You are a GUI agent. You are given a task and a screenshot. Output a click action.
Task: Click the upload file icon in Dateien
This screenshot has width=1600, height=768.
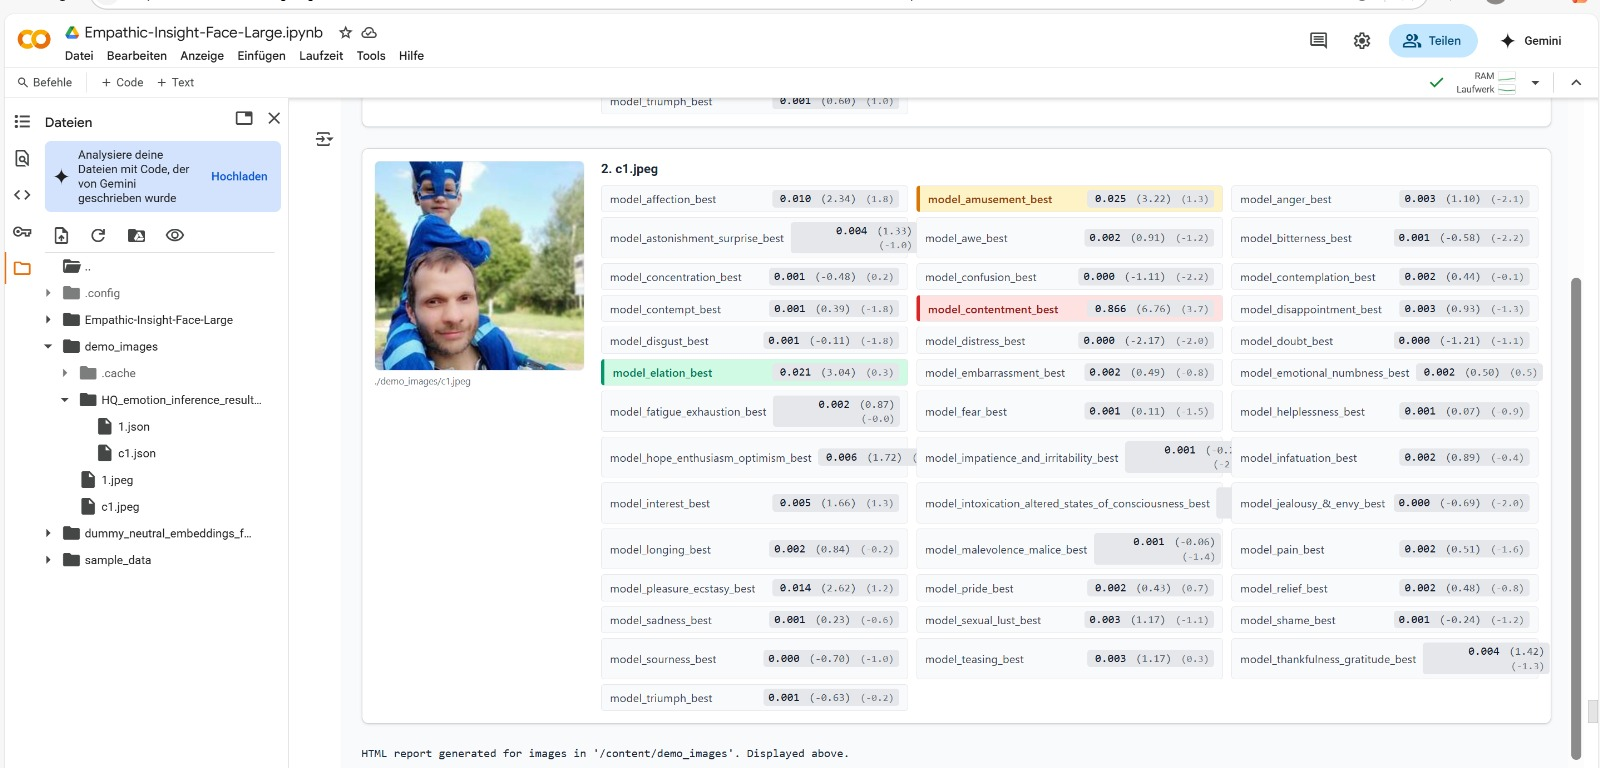[61, 236]
